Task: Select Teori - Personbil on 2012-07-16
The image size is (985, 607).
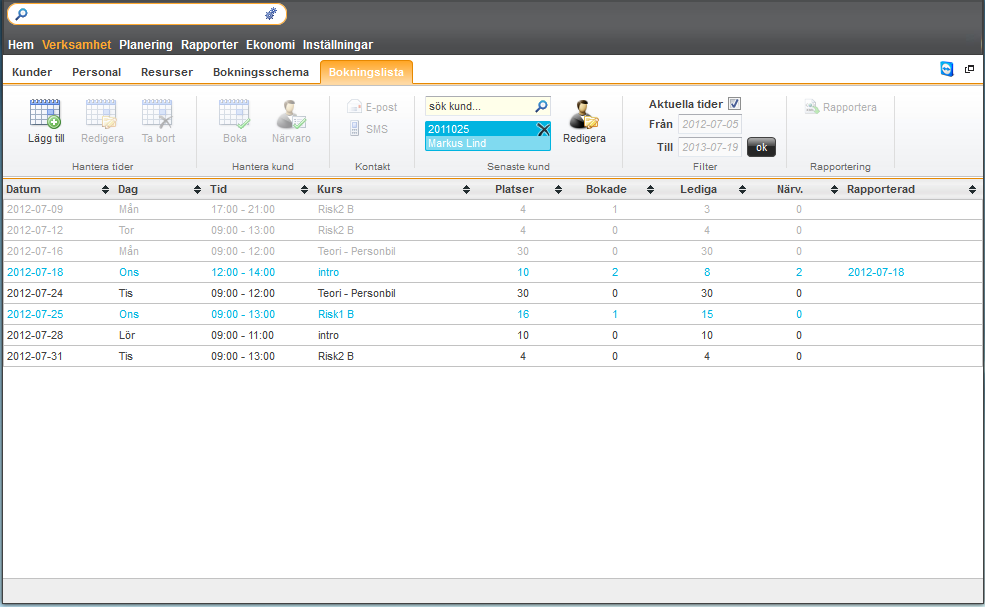Action: click(x=356, y=251)
